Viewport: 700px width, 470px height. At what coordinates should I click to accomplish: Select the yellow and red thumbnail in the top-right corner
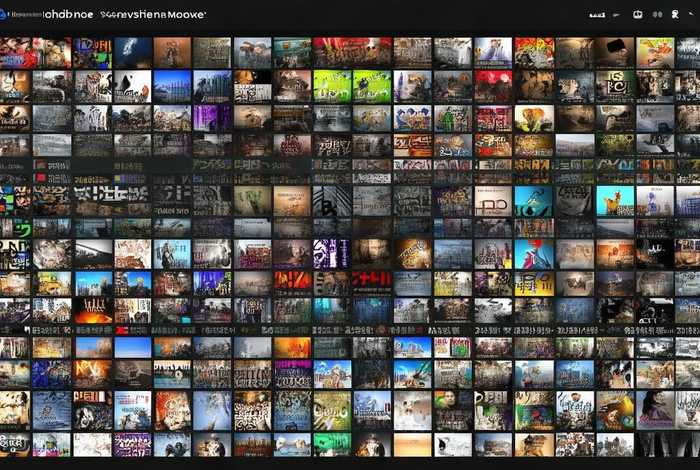(656, 52)
